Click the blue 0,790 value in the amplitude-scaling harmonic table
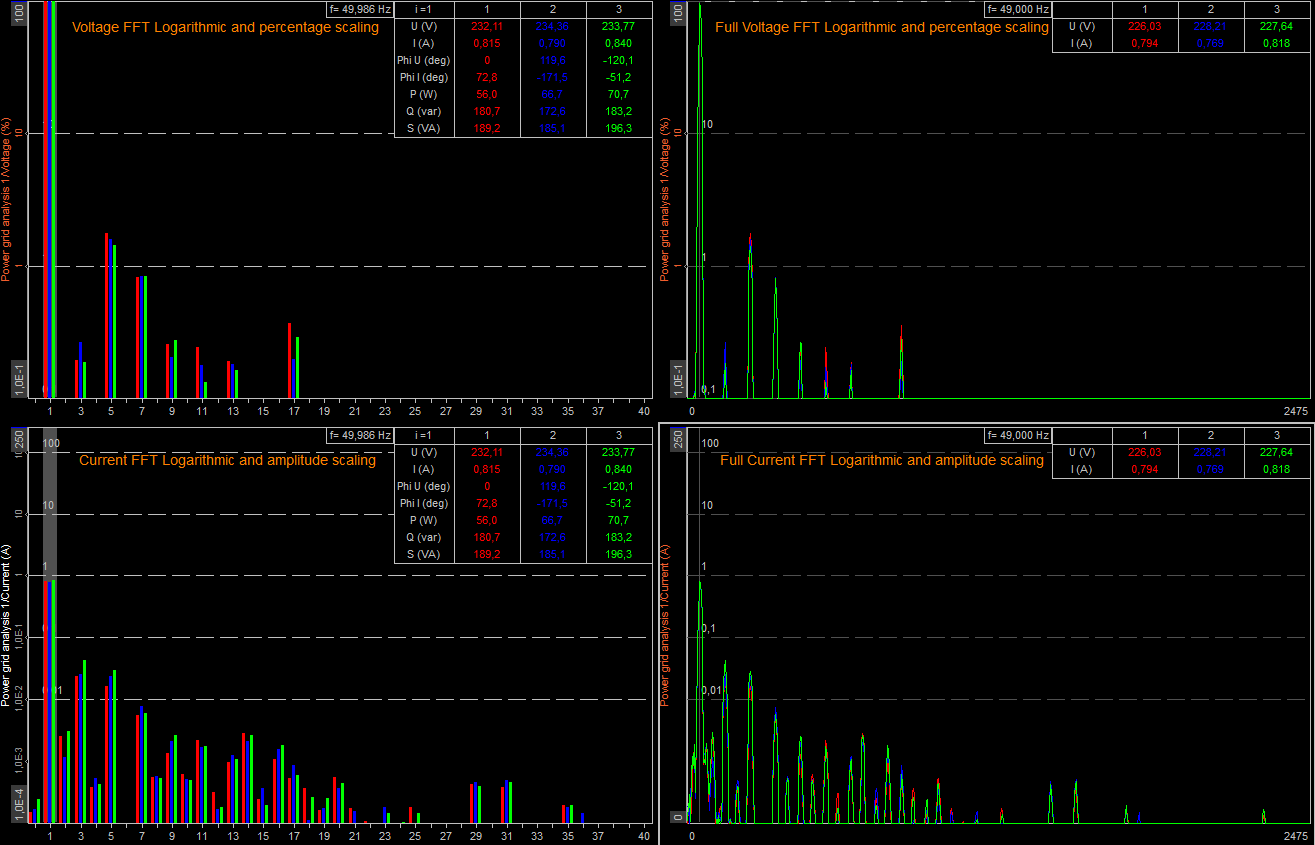This screenshot has height=845, width=1315. (552, 469)
